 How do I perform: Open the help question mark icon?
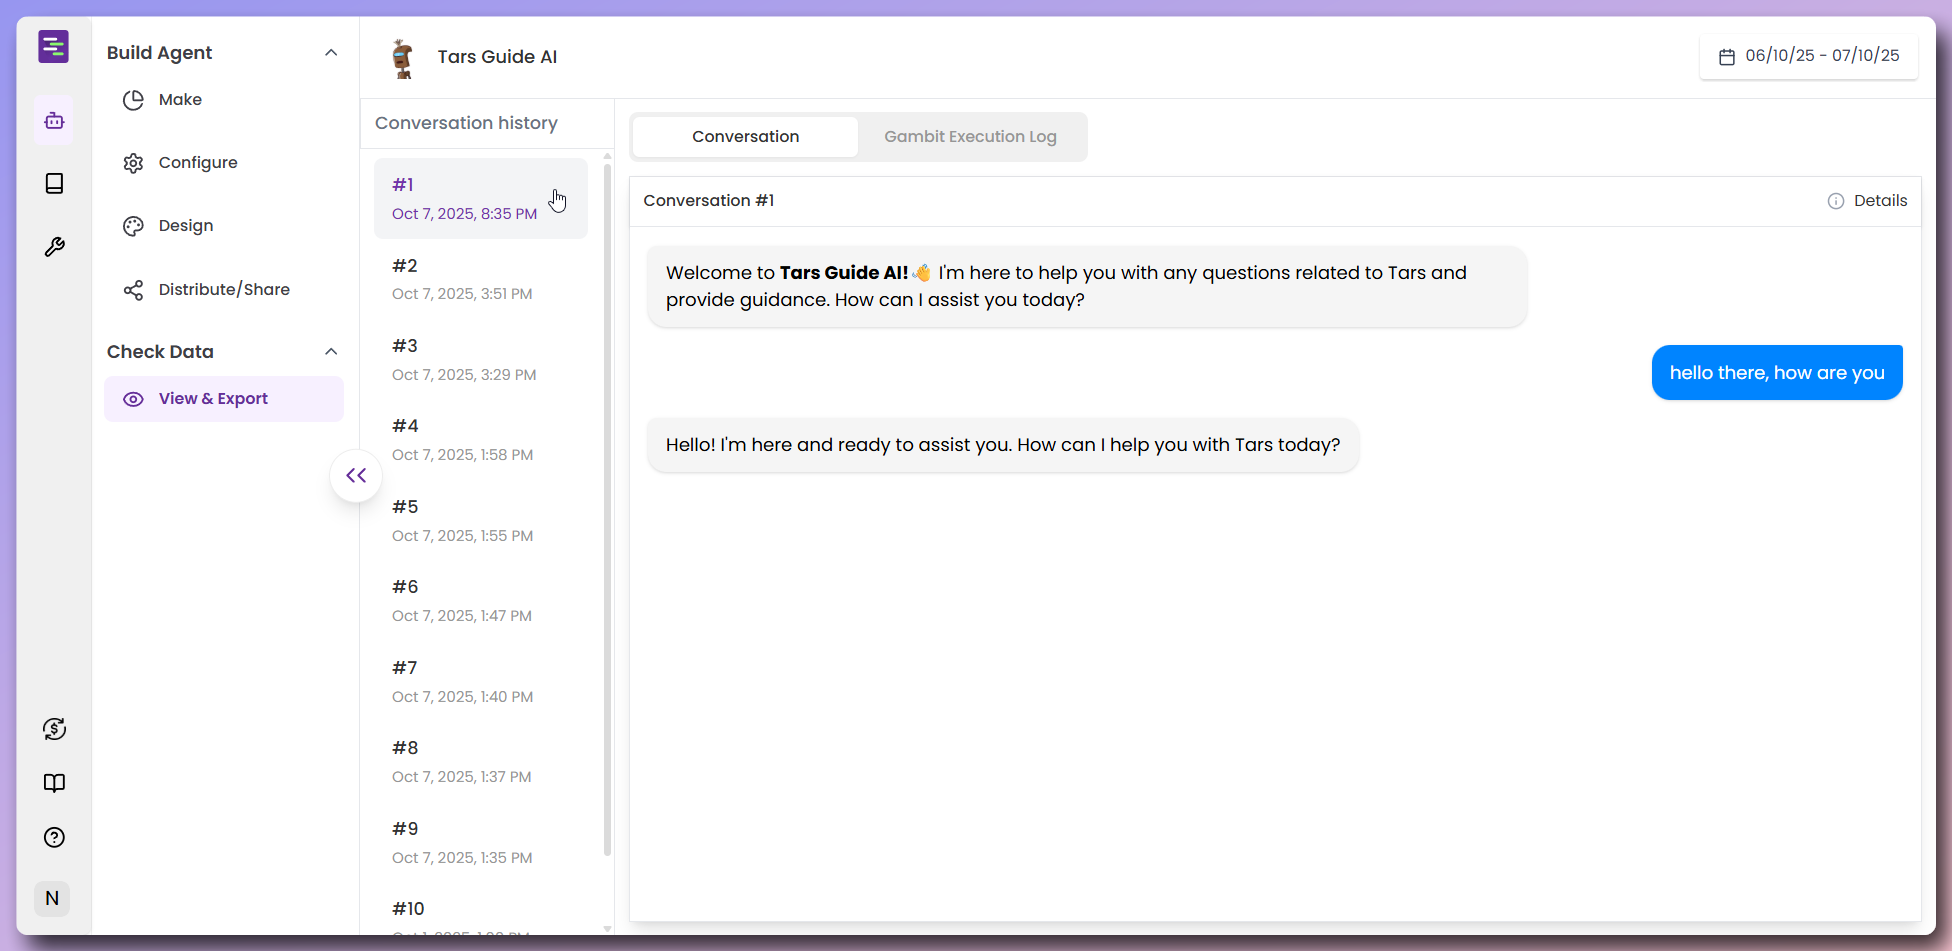point(54,838)
